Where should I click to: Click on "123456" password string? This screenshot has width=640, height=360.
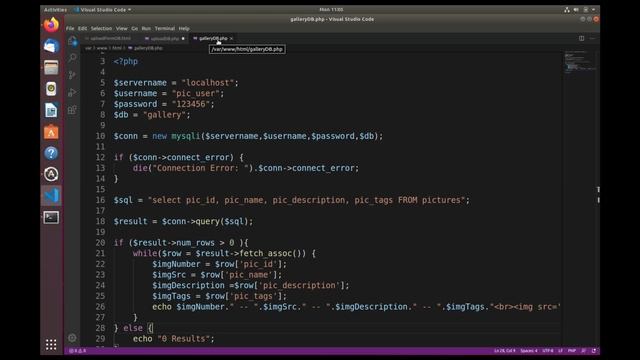tap(191, 104)
